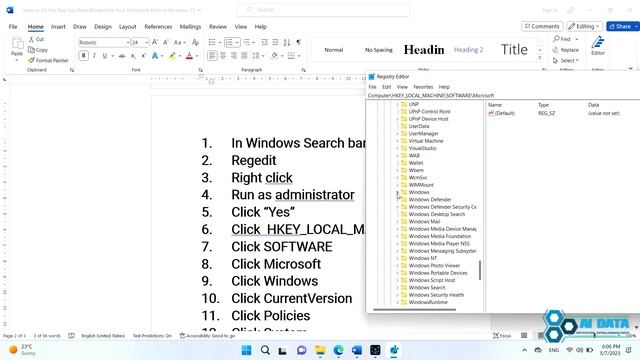640x360 pixels.
Task: Apply the Heading 2 style
Action: 468,50
